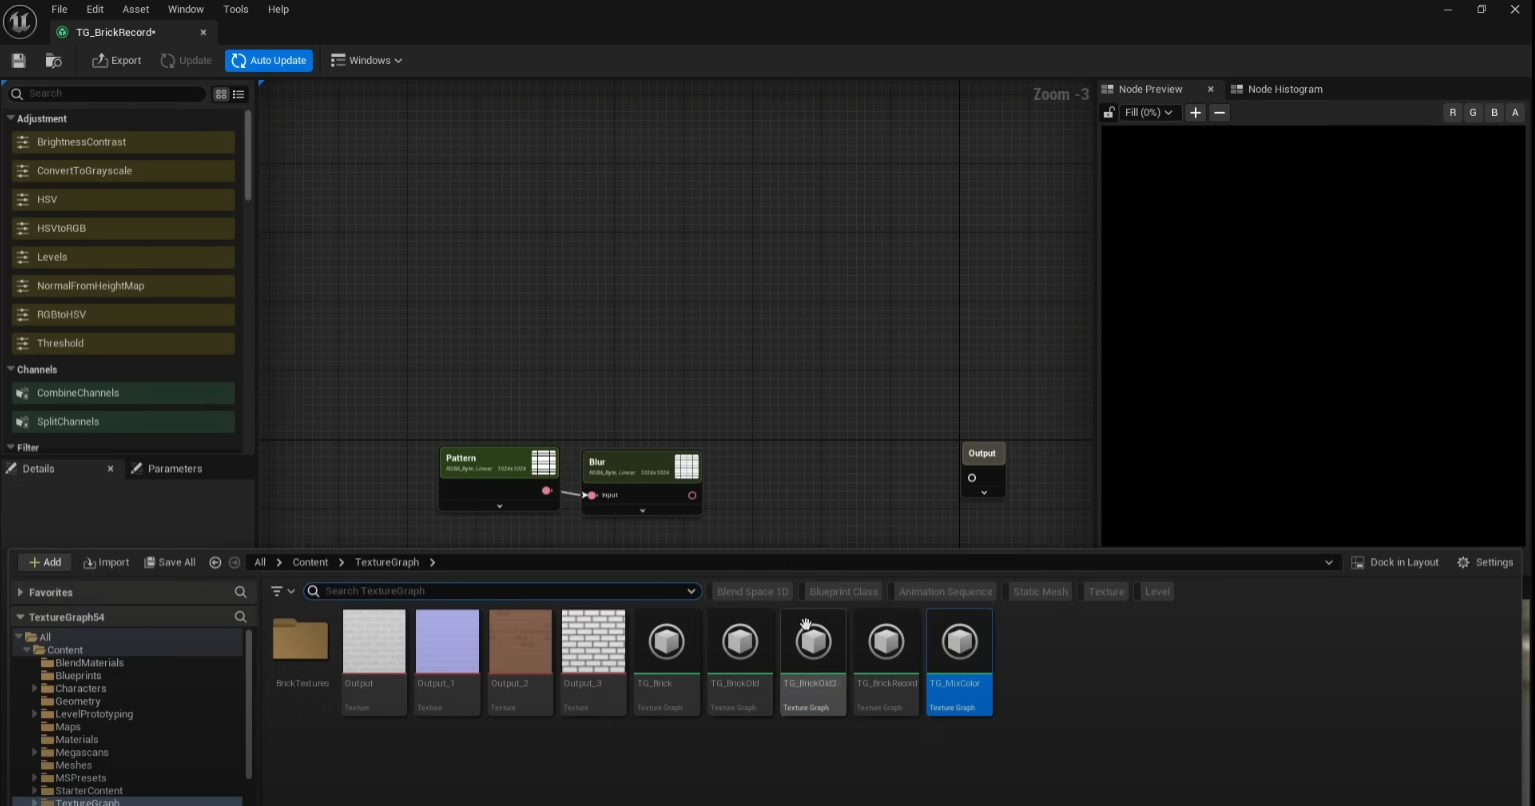Lock the Node Preview panel
This screenshot has height=806, width=1535.
pyautogui.click(x=1108, y=113)
